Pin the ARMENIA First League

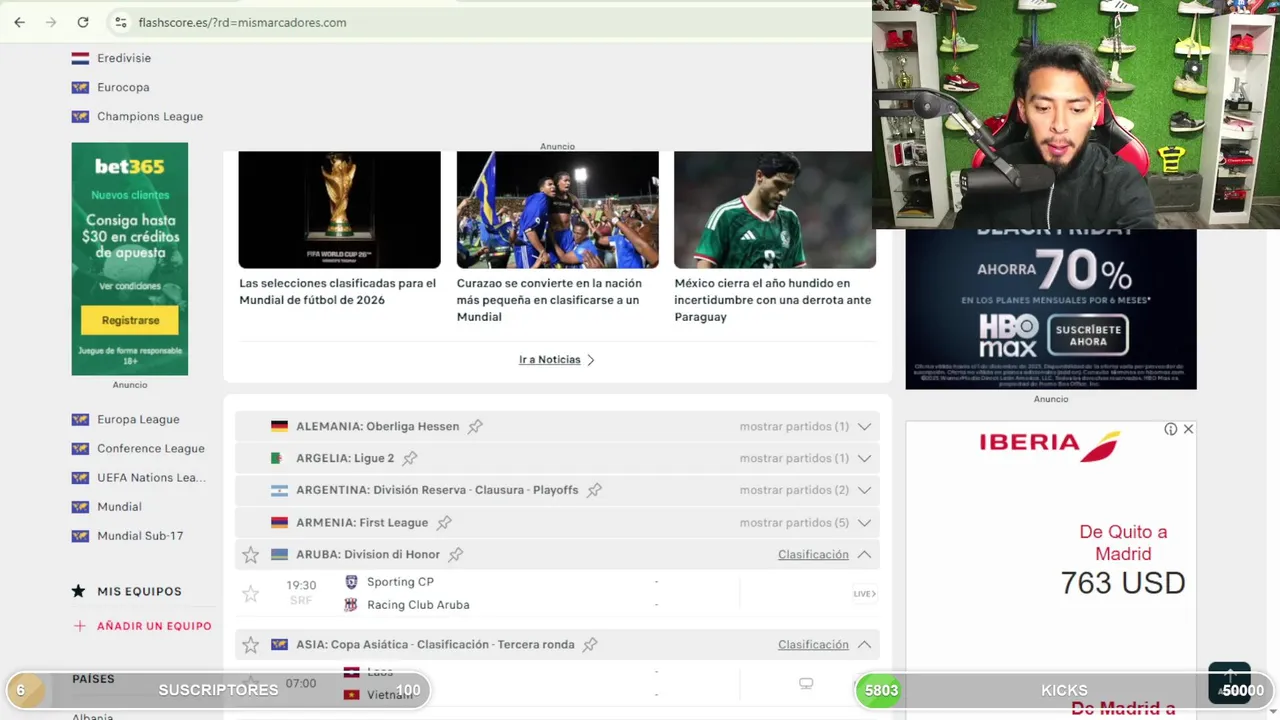pyautogui.click(x=444, y=522)
